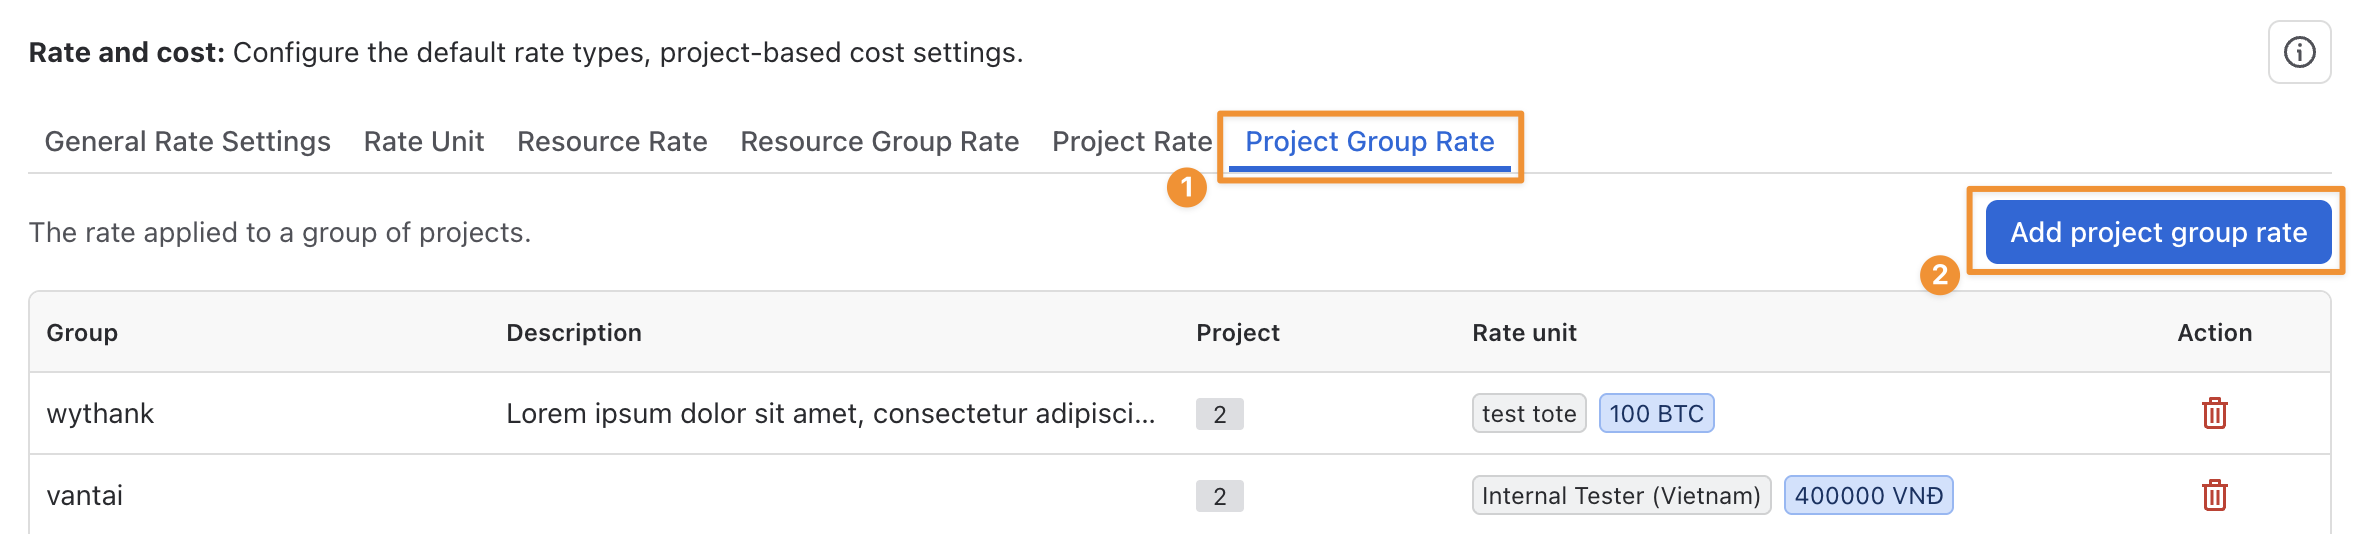Switch to the Rate Unit tab
The height and width of the screenshot is (534, 2368).
pos(424,142)
